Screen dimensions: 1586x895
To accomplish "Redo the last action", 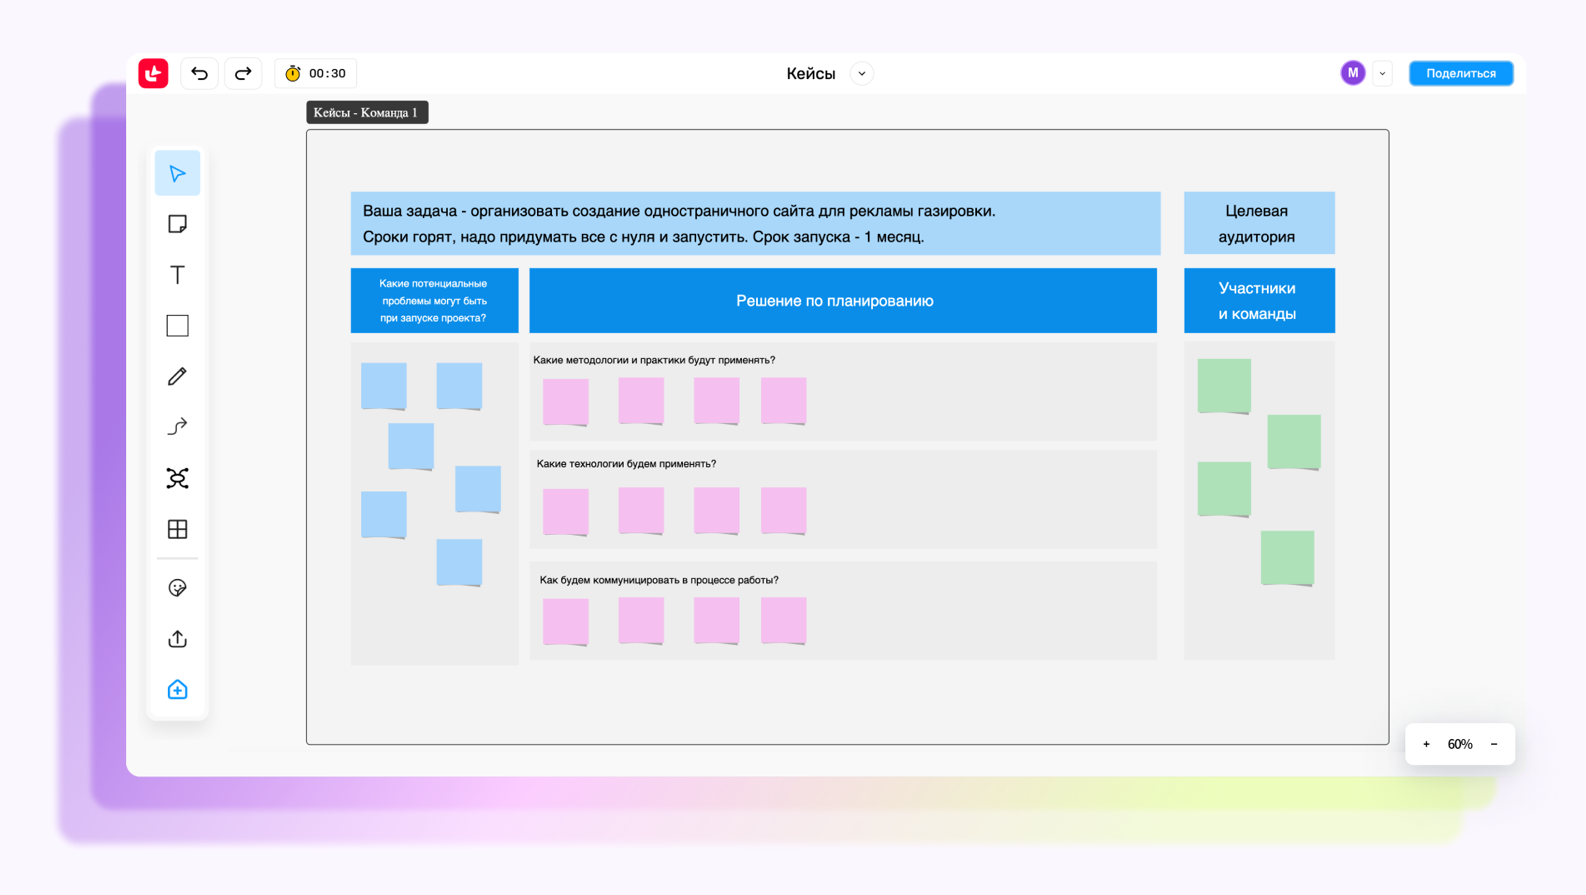I will click(243, 73).
